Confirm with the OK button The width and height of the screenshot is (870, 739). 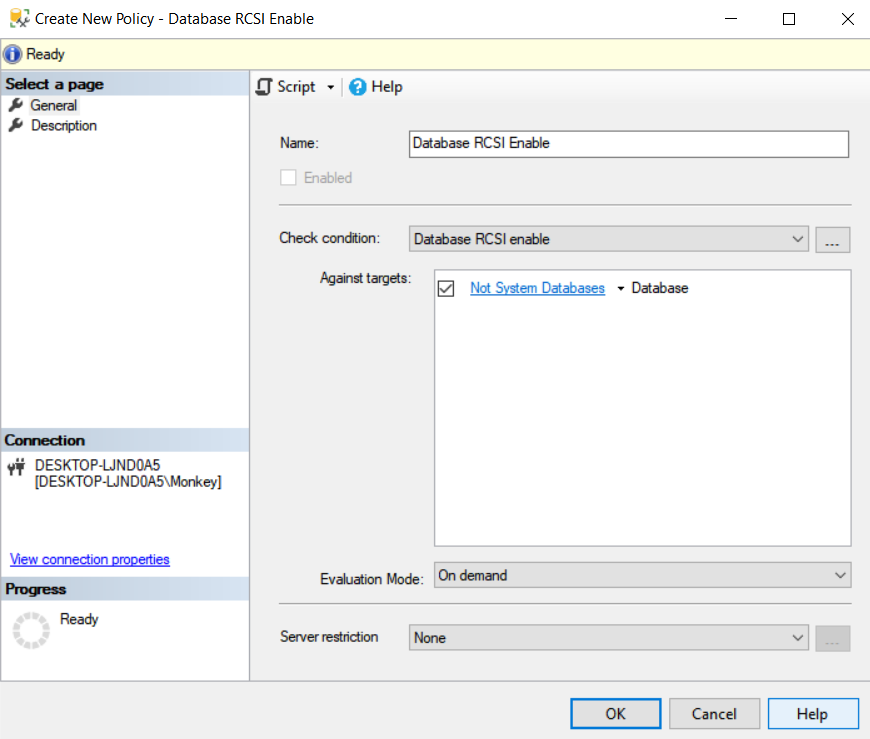point(615,713)
